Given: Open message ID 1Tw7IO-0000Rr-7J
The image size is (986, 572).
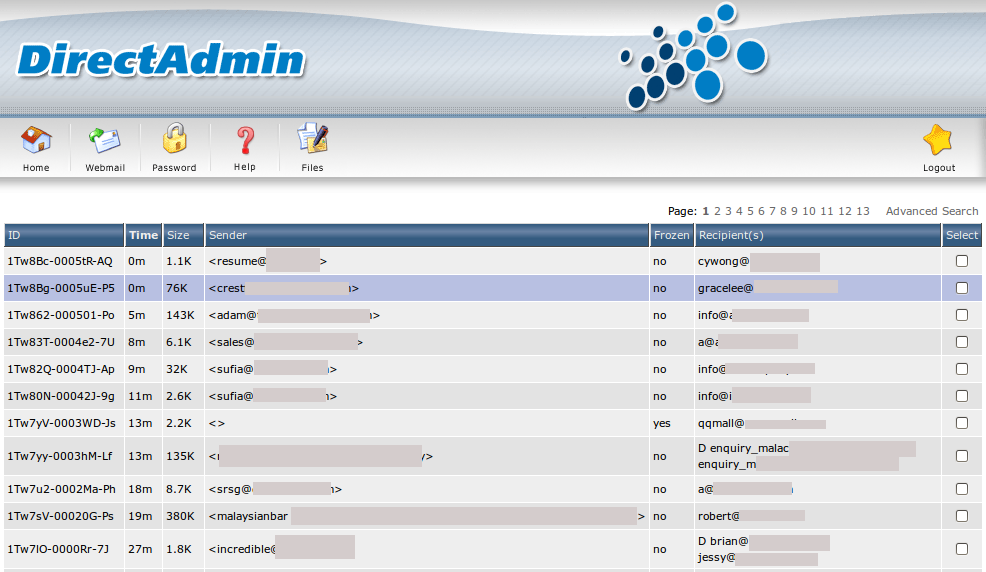Looking at the screenshot, I should 58,549.
